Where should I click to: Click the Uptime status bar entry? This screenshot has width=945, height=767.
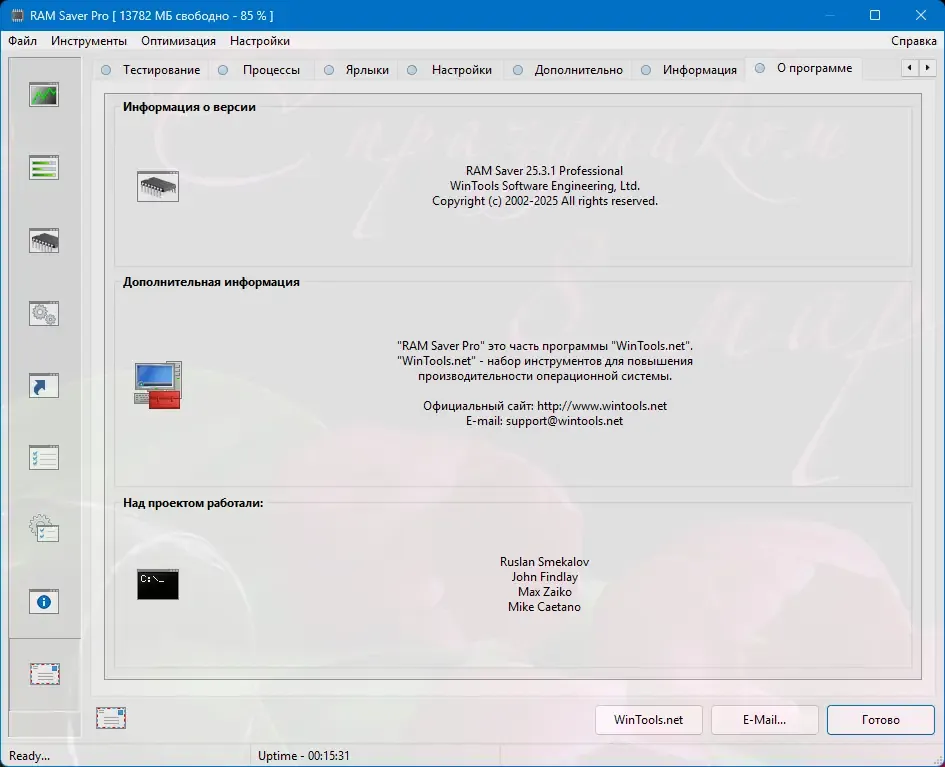coord(304,756)
